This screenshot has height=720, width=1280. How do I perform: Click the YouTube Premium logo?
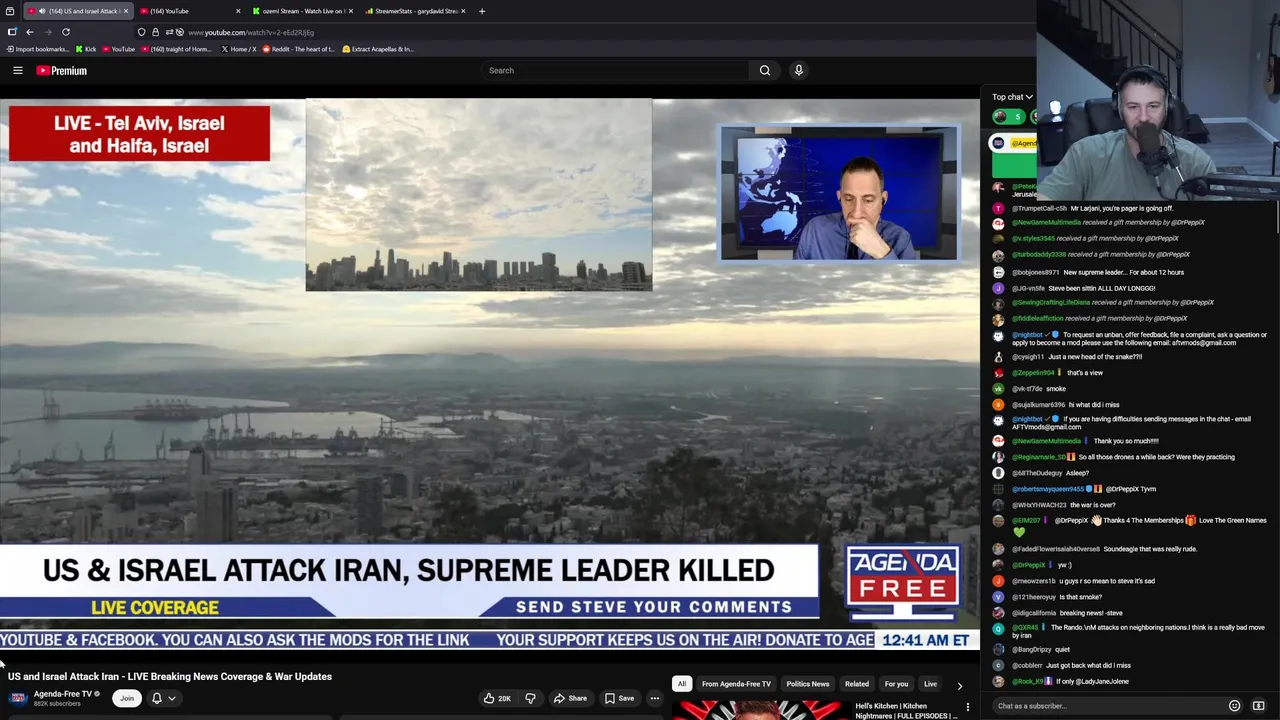point(62,70)
